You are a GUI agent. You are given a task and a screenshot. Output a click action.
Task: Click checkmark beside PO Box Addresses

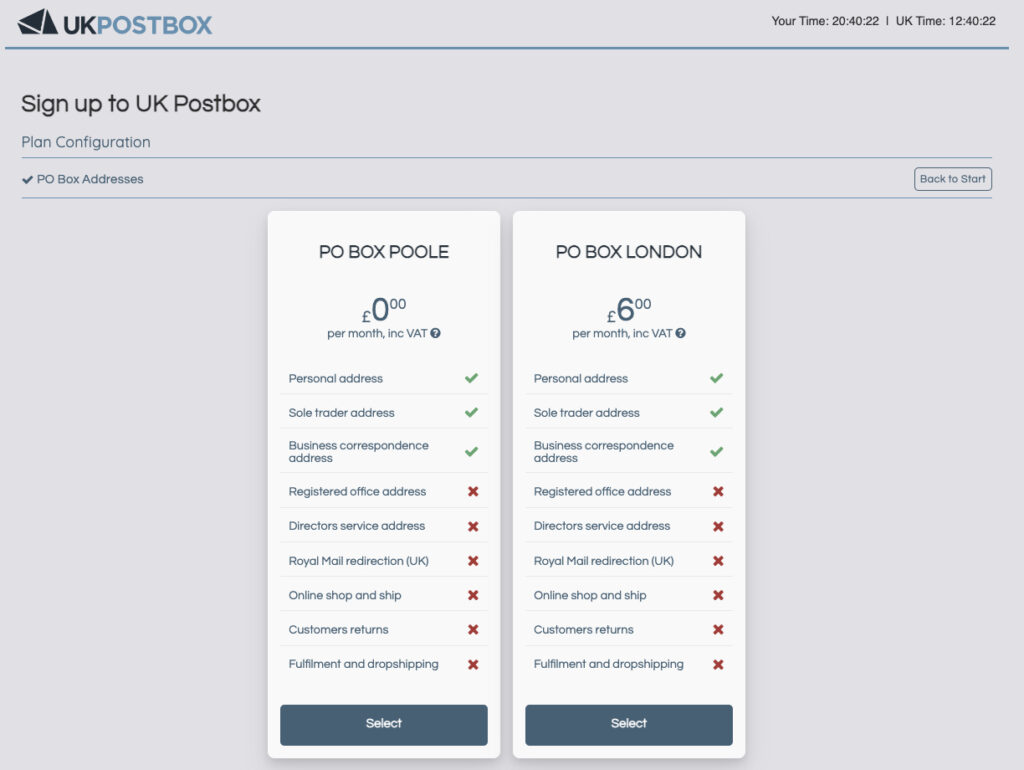pyautogui.click(x=28, y=180)
